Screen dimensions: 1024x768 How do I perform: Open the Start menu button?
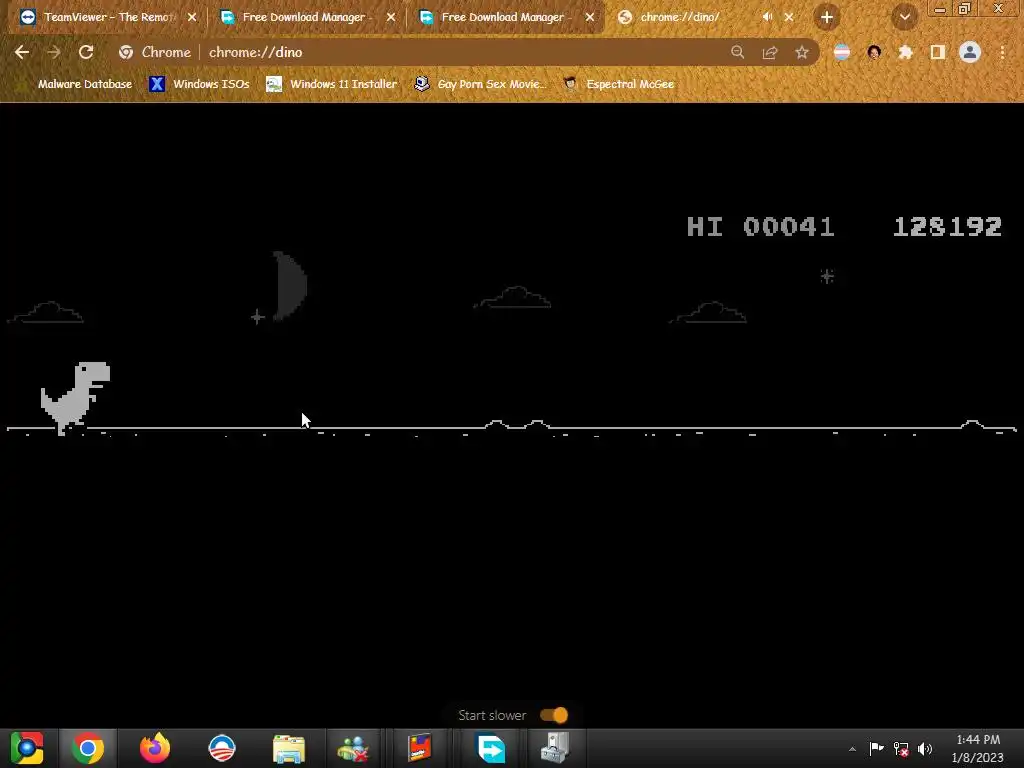(x=27, y=748)
